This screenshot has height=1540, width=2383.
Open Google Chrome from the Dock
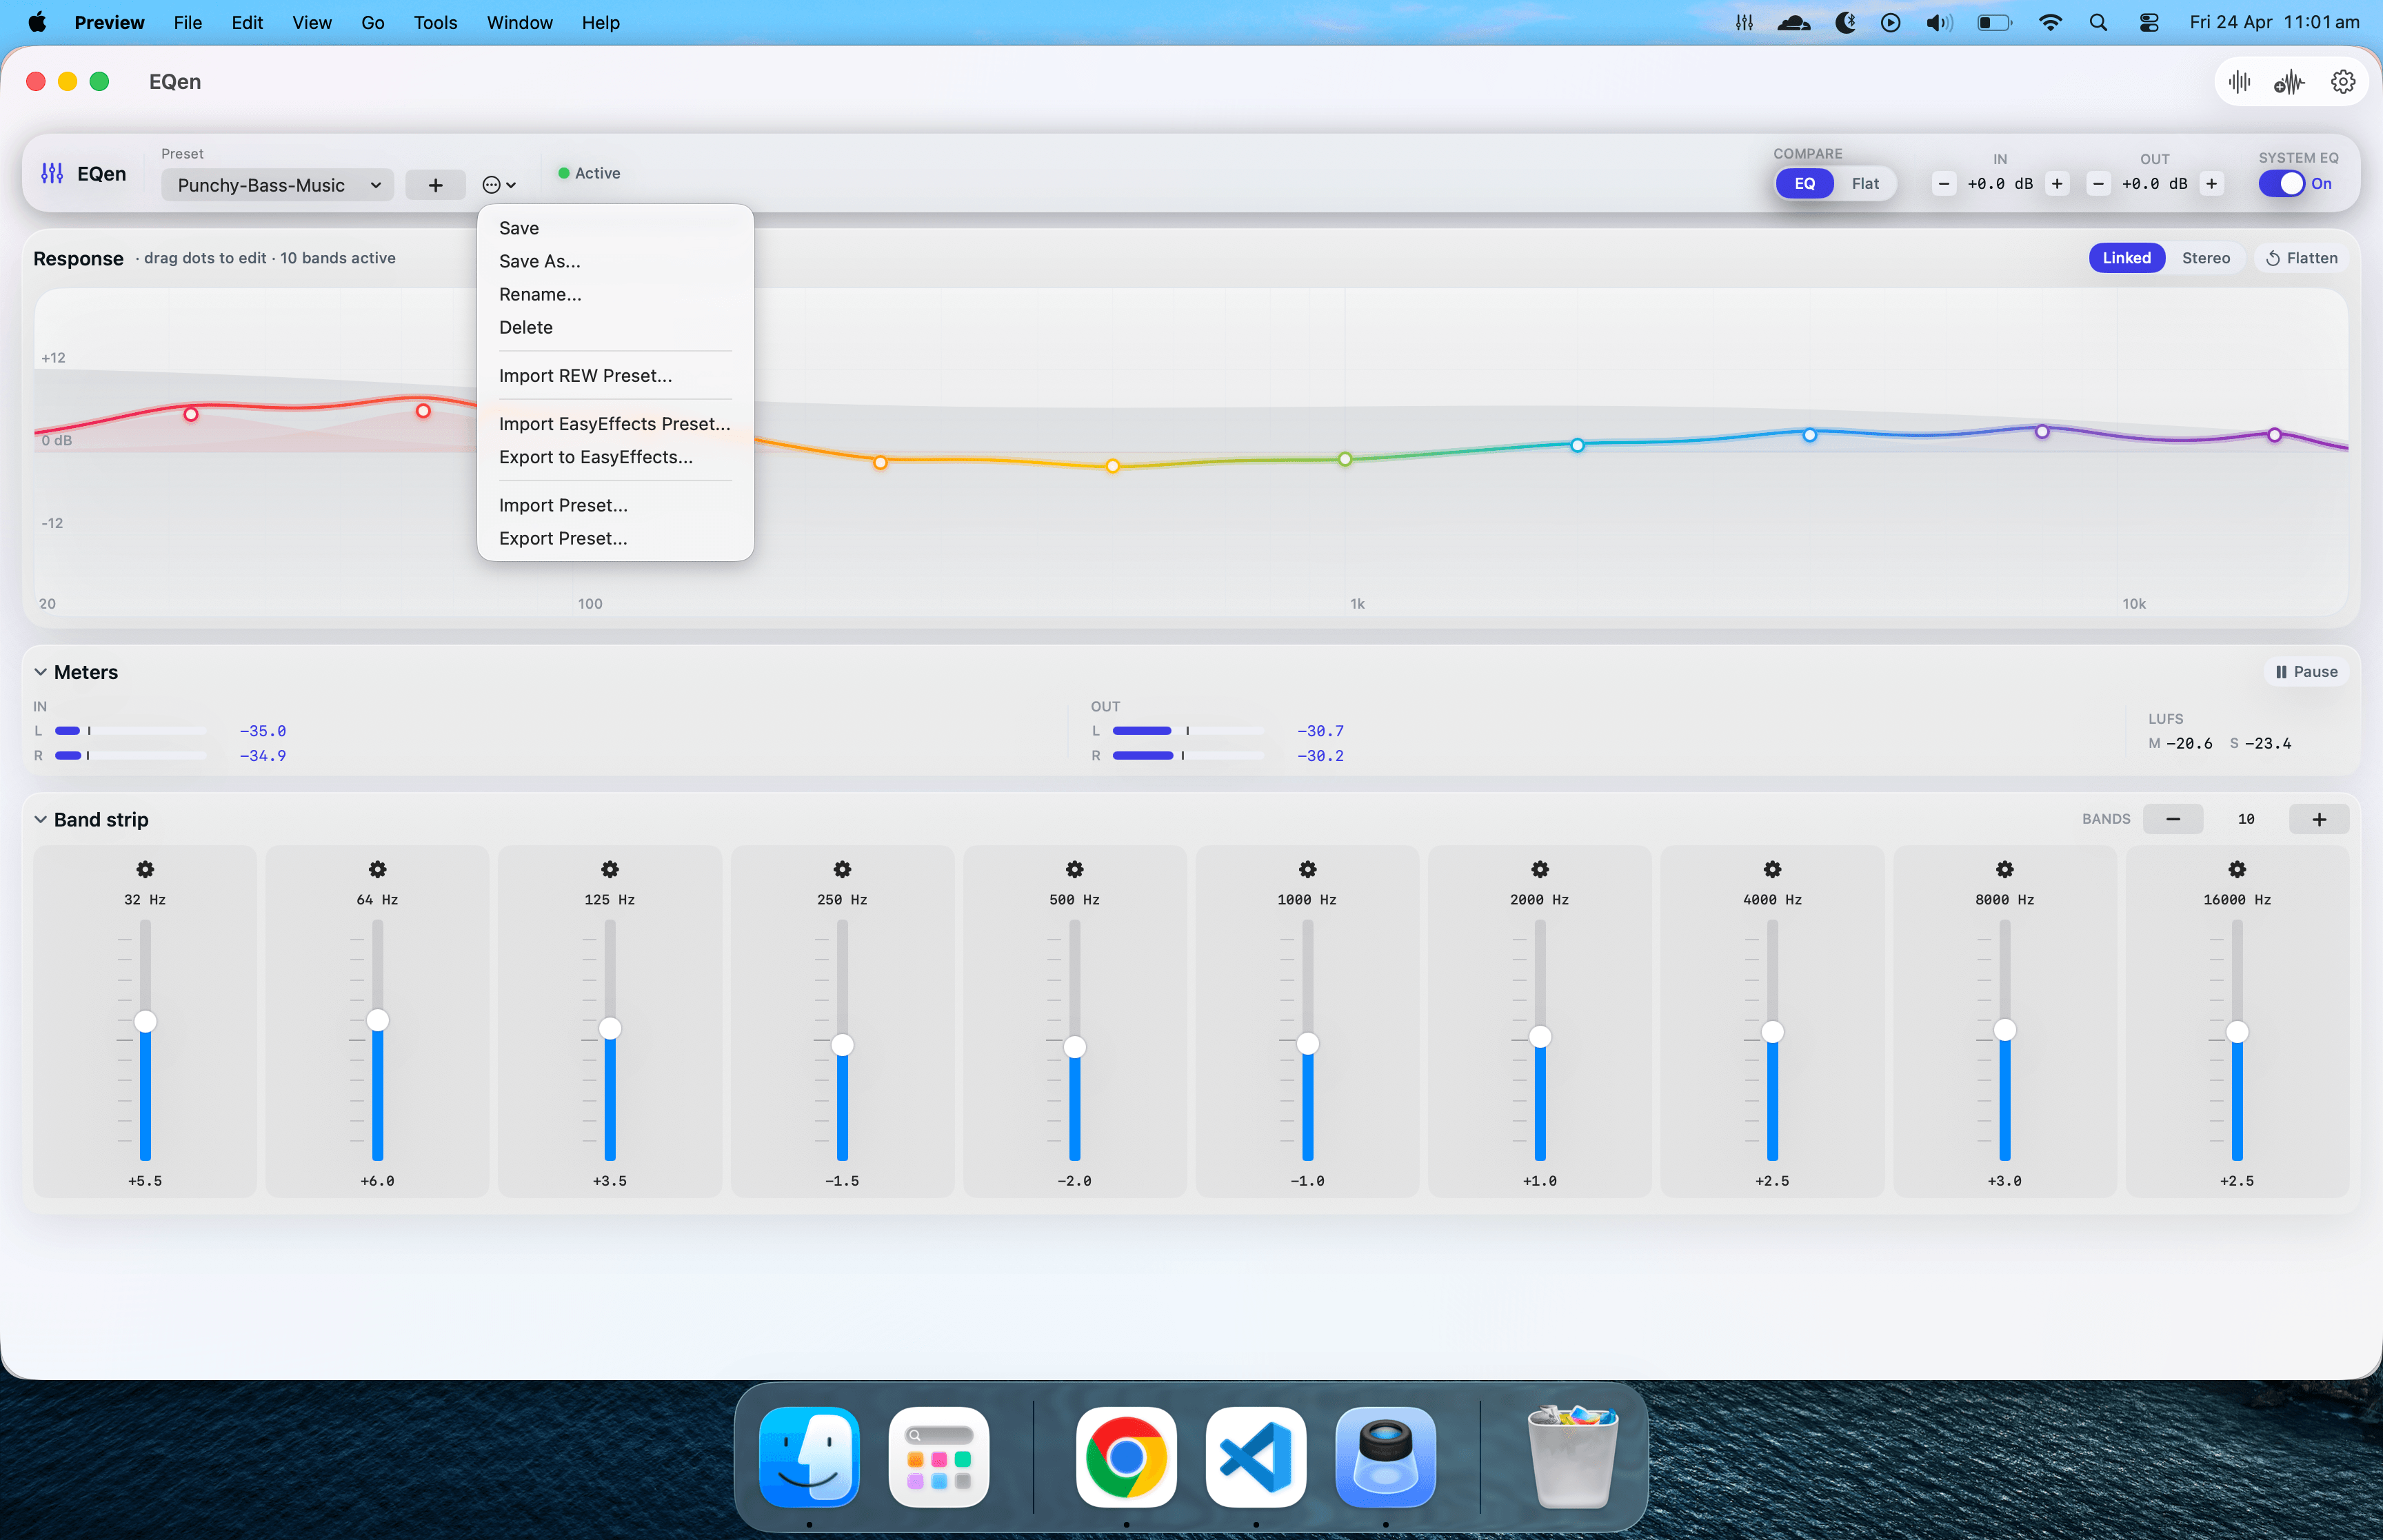tap(1125, 1457)
